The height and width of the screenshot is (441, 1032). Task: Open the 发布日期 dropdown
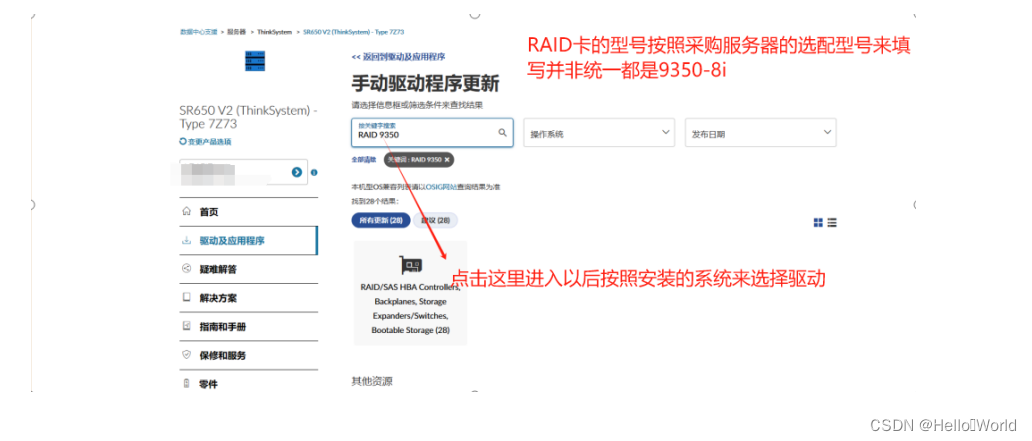tap(761, 132)
